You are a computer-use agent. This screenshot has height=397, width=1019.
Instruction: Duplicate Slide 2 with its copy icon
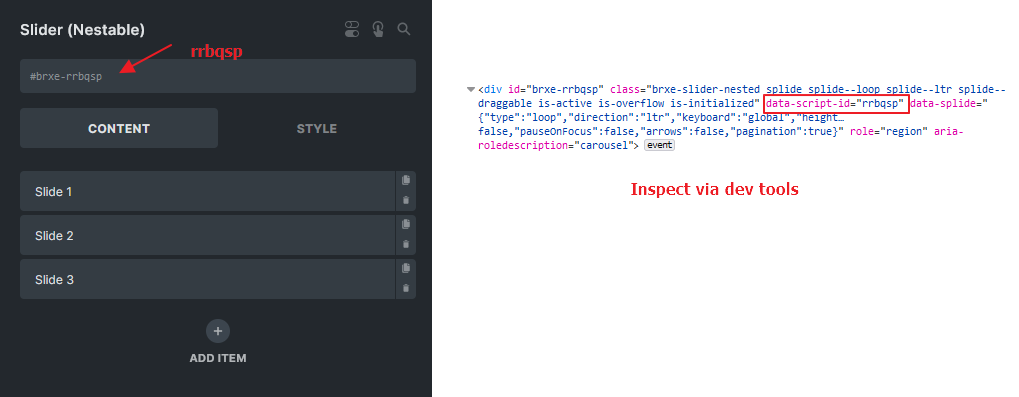tap(406, 225)
